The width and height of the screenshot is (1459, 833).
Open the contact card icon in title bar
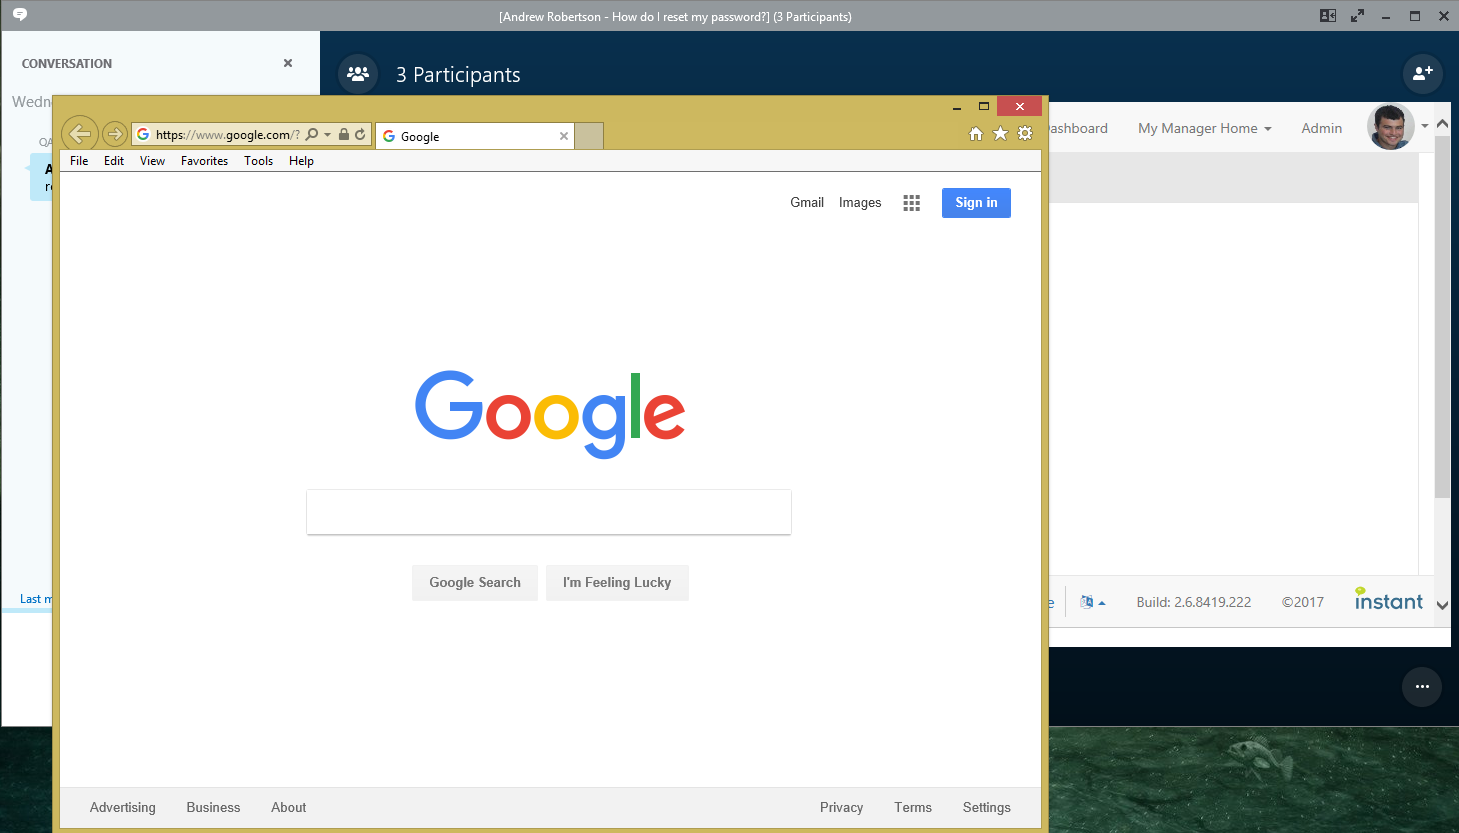(x=1328, y=16)
